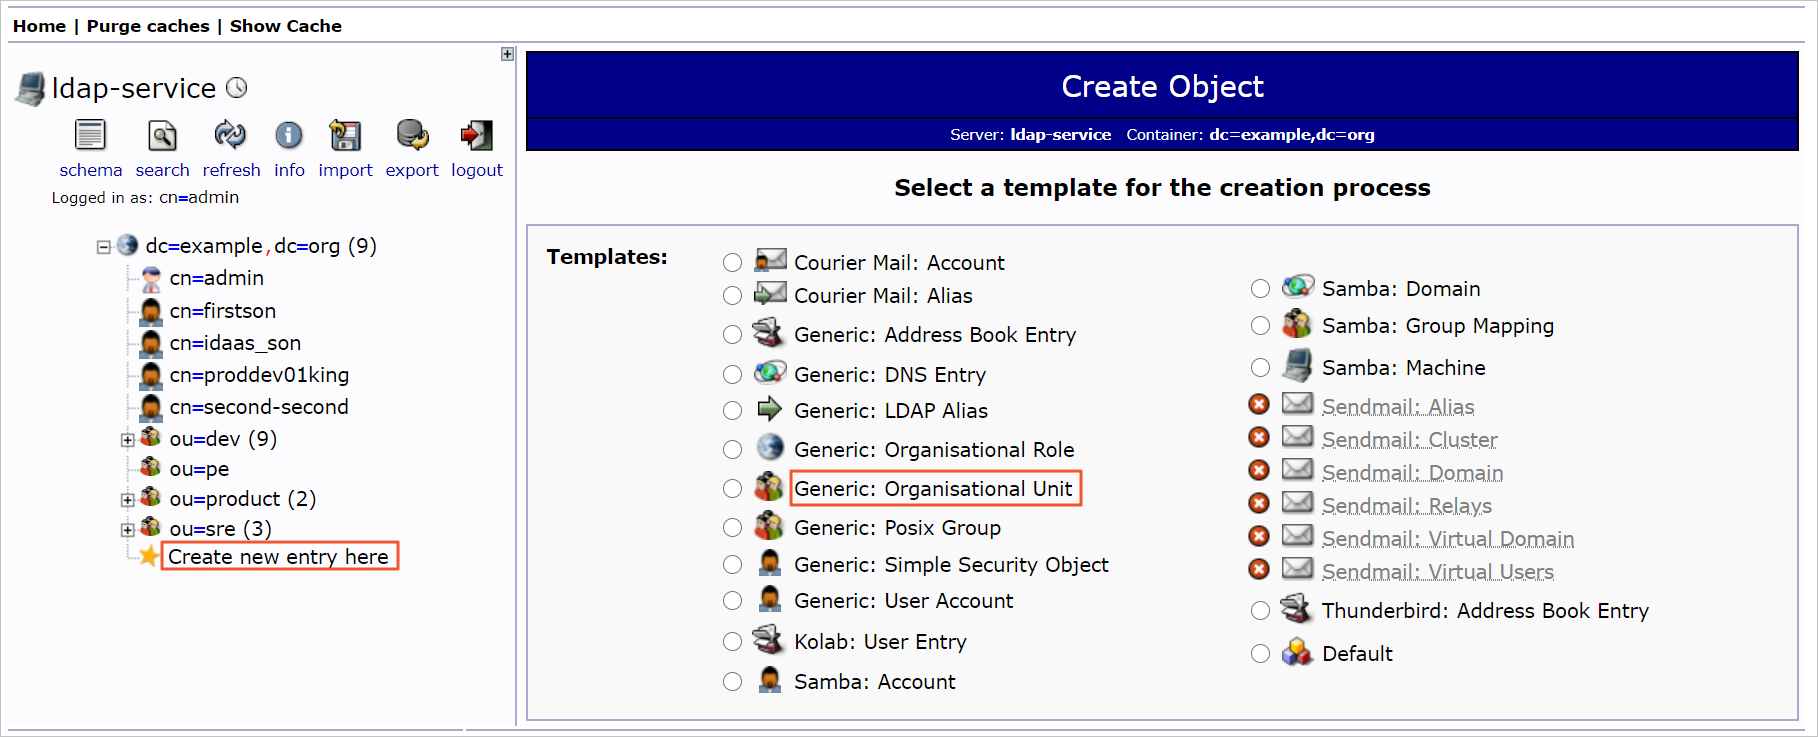
Task: Open server info icon
Action: [x=289, y=135]
